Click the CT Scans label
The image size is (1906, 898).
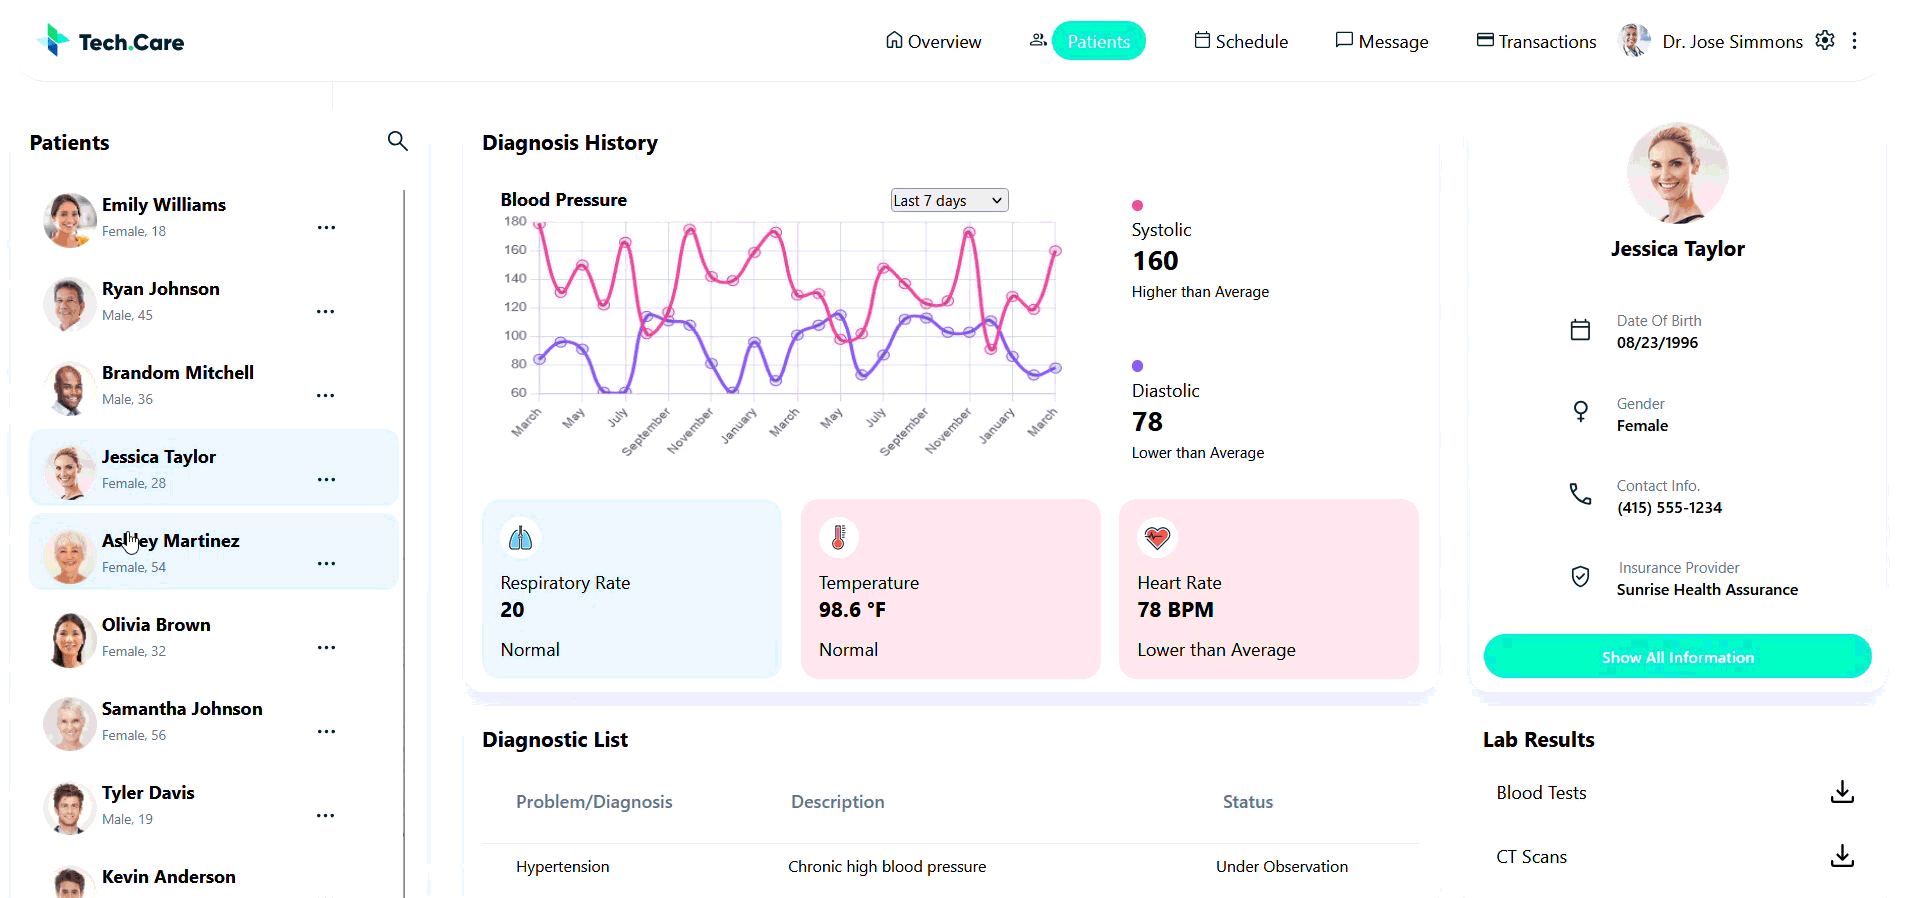(1531, 857)
